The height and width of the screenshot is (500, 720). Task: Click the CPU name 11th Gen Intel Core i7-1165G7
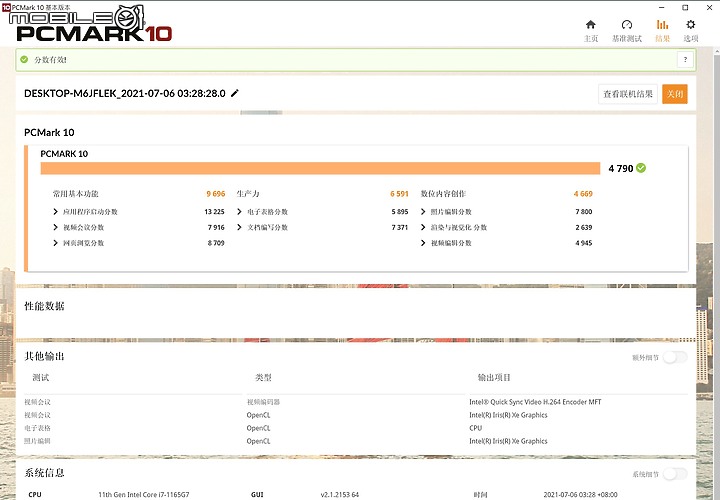point(144,494)
